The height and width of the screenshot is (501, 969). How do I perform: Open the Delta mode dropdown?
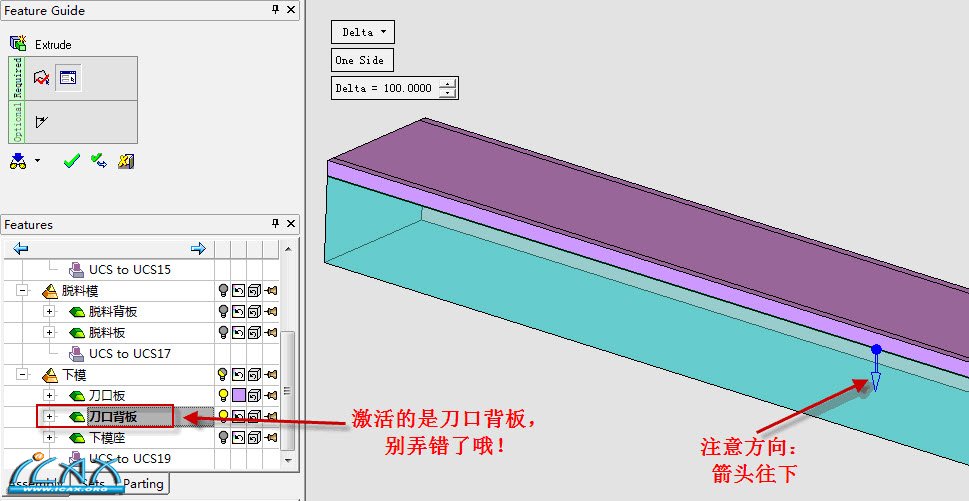pyautogui.click(x=363, y=32)
